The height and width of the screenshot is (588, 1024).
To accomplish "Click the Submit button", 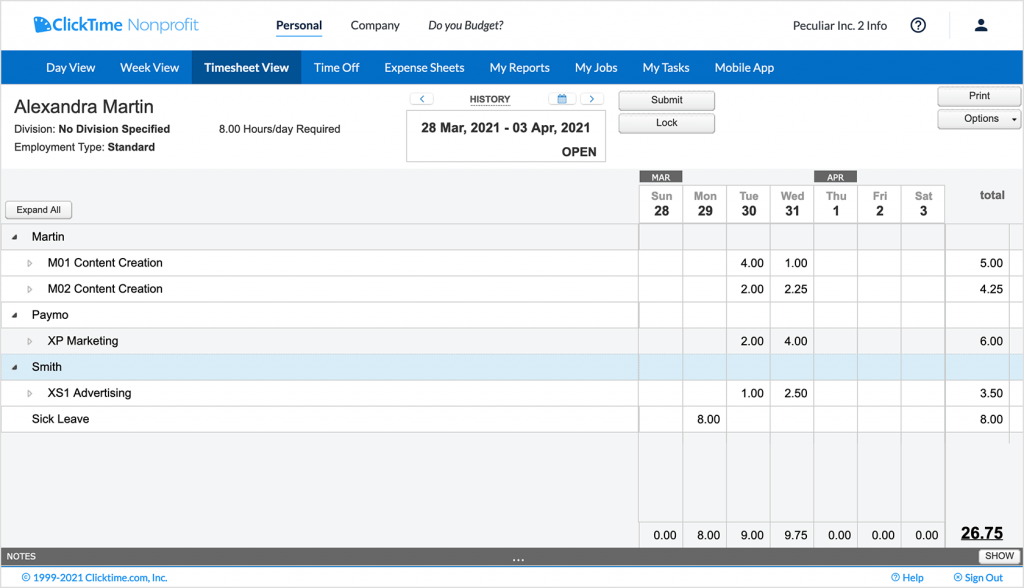I will click(x=666, y=100).
